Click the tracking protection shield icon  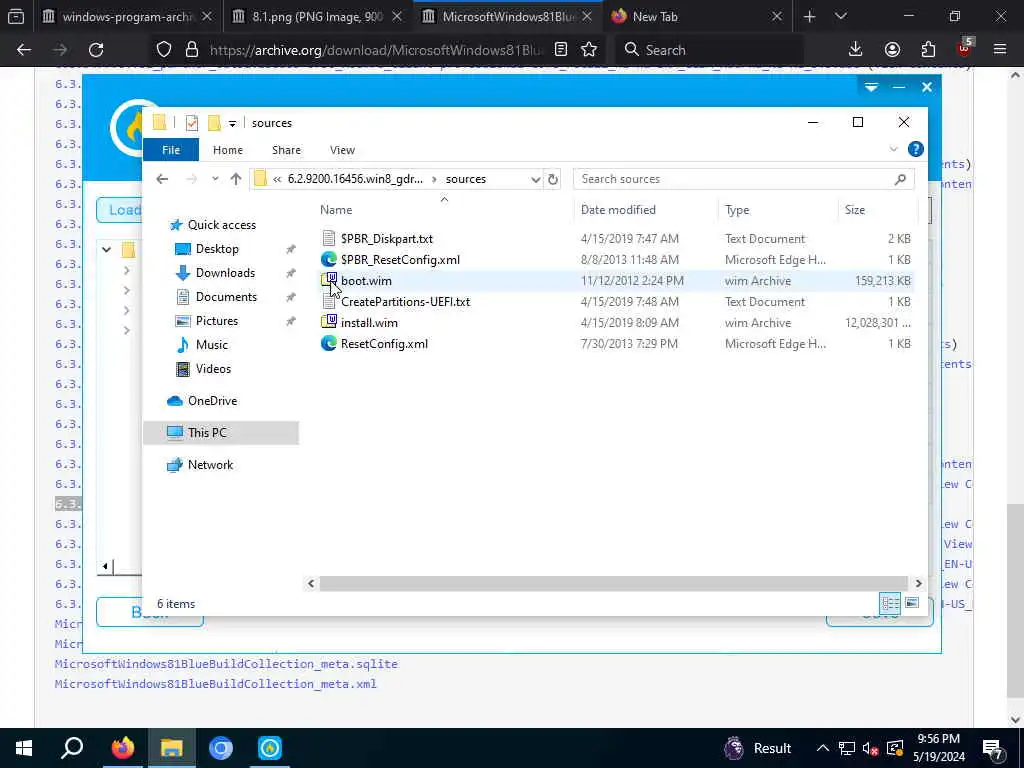pos(164,50)
